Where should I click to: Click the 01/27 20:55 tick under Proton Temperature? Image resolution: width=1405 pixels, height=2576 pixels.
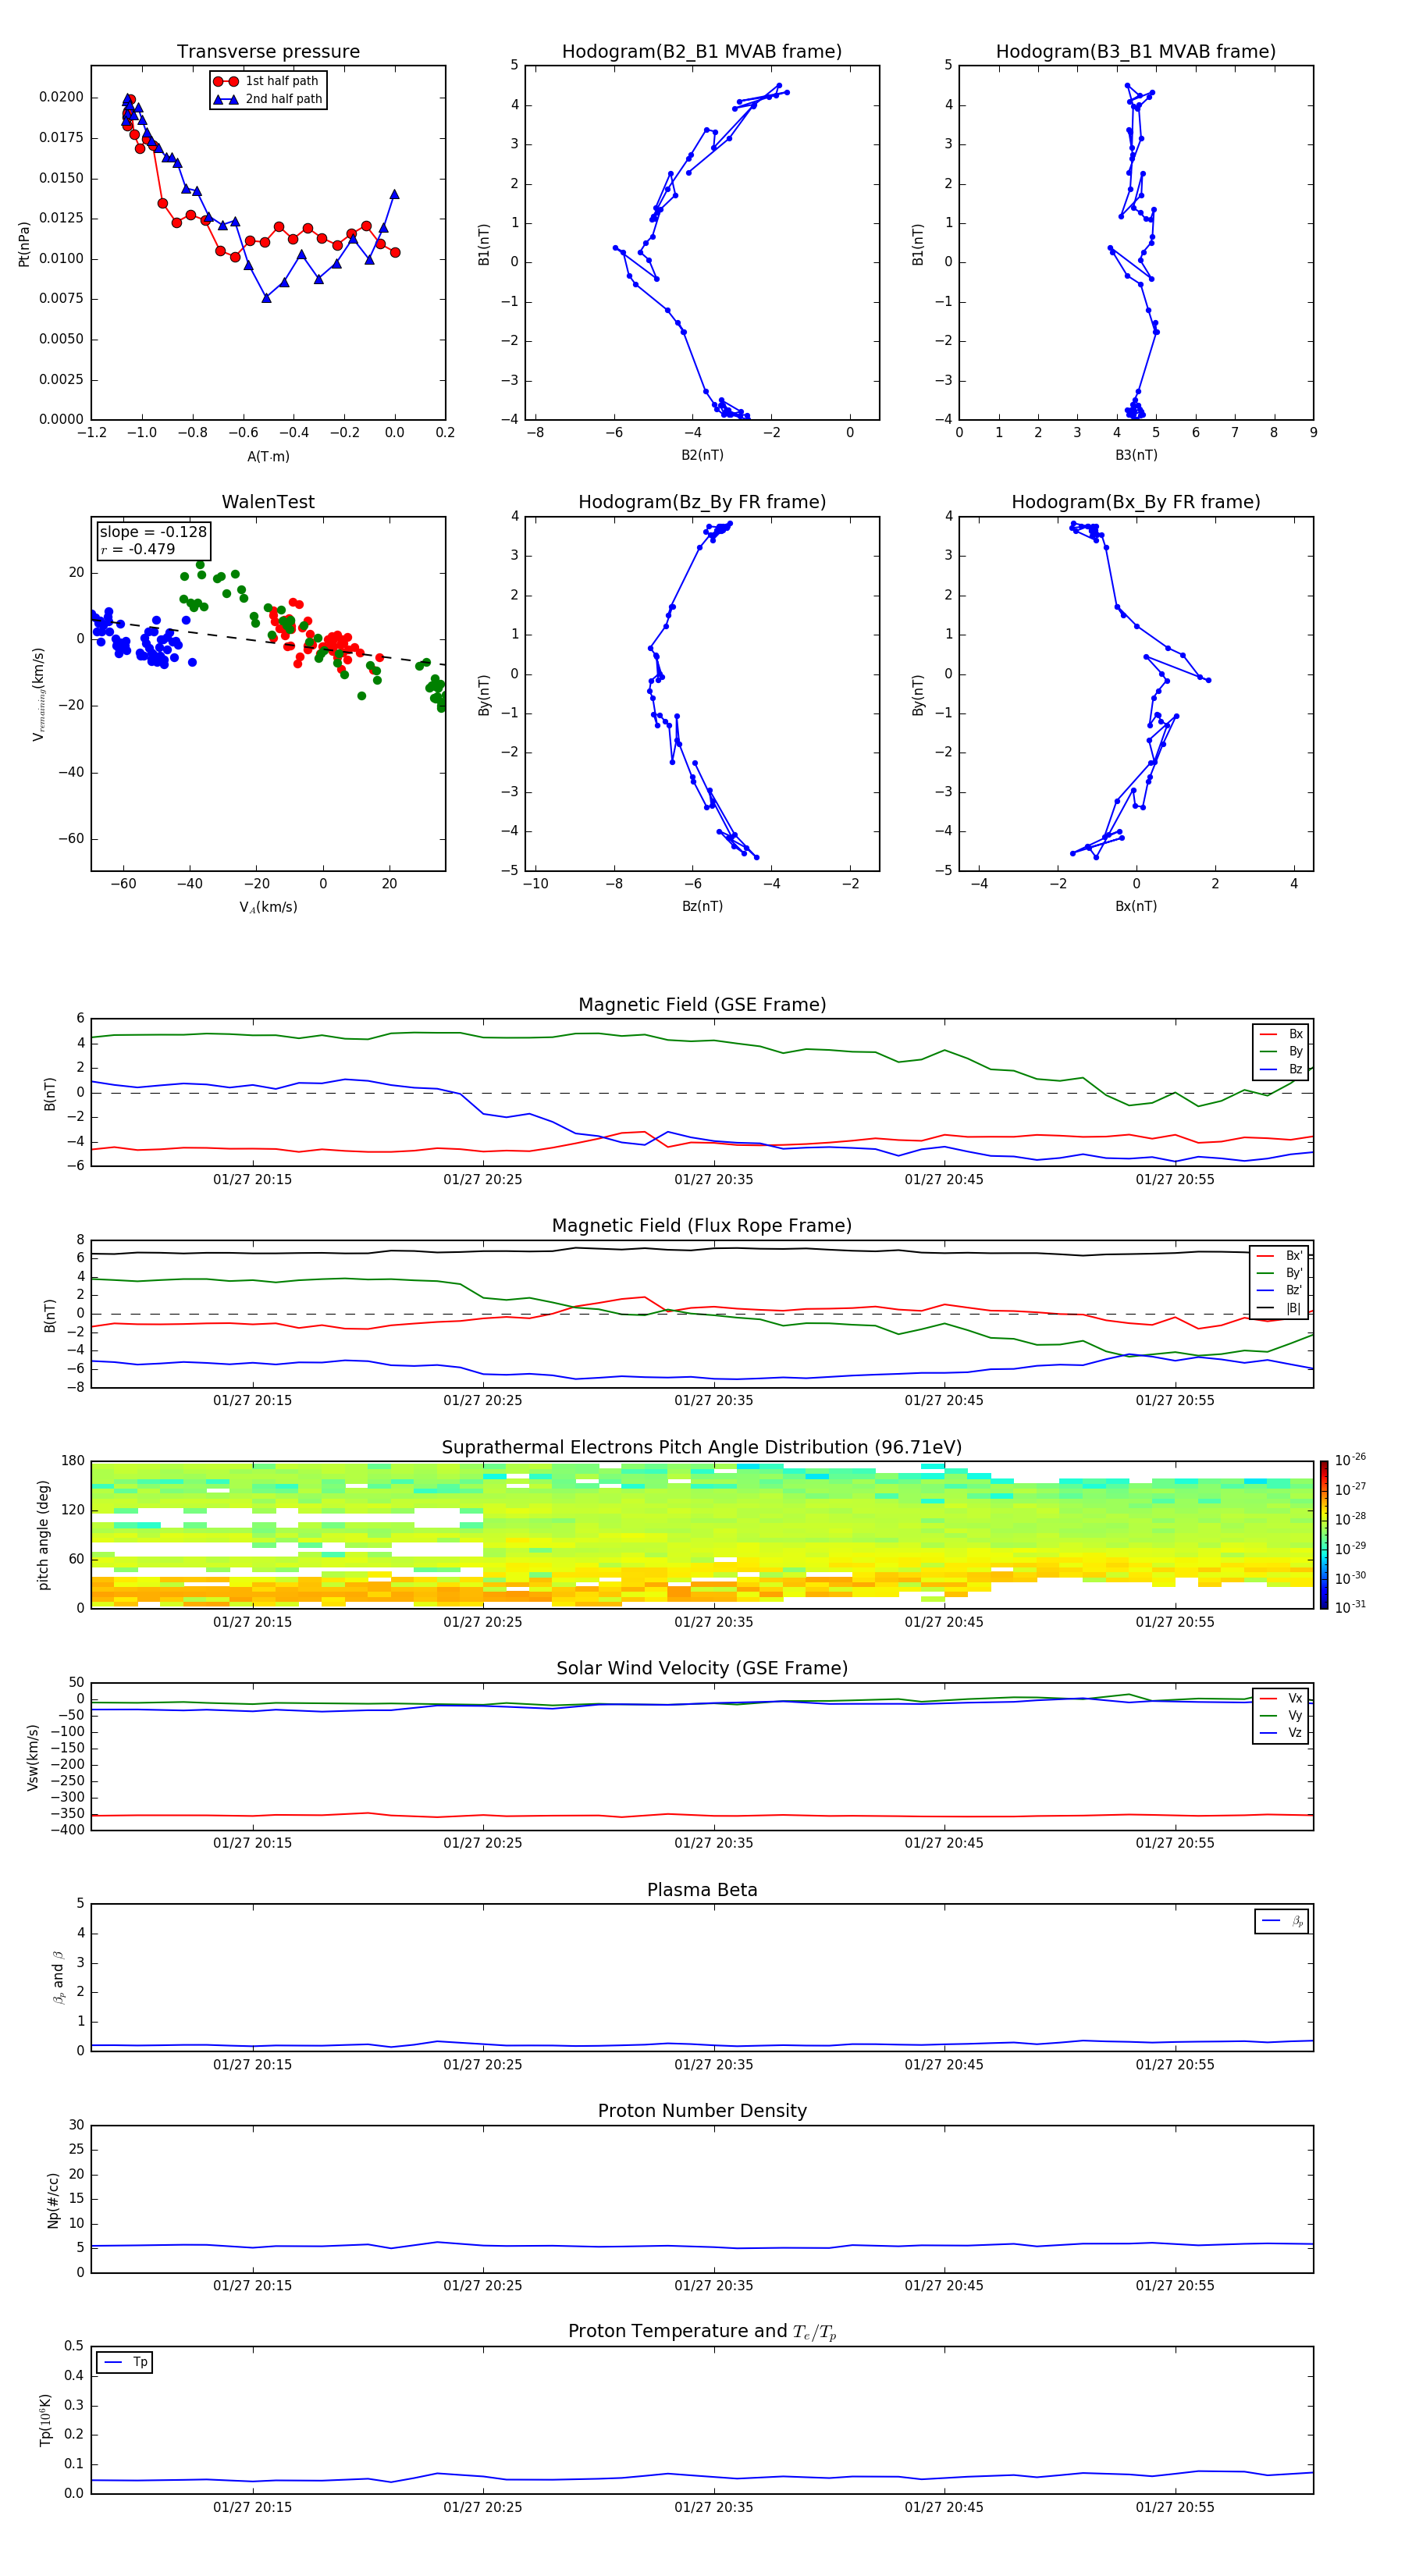click(x=1175, y=2507)
